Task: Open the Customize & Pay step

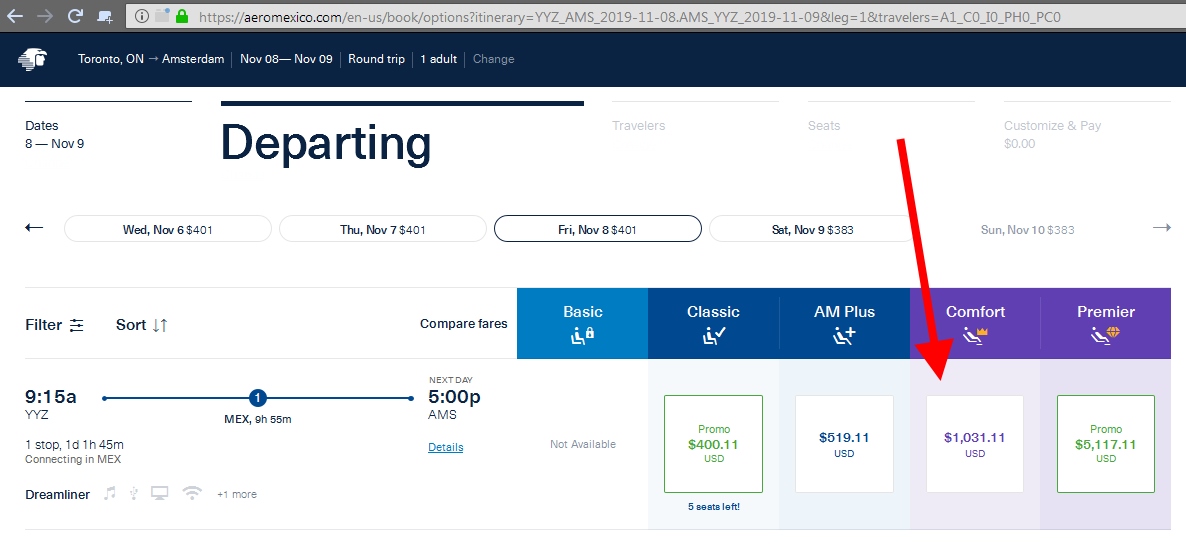Action: coord(1087,127)
